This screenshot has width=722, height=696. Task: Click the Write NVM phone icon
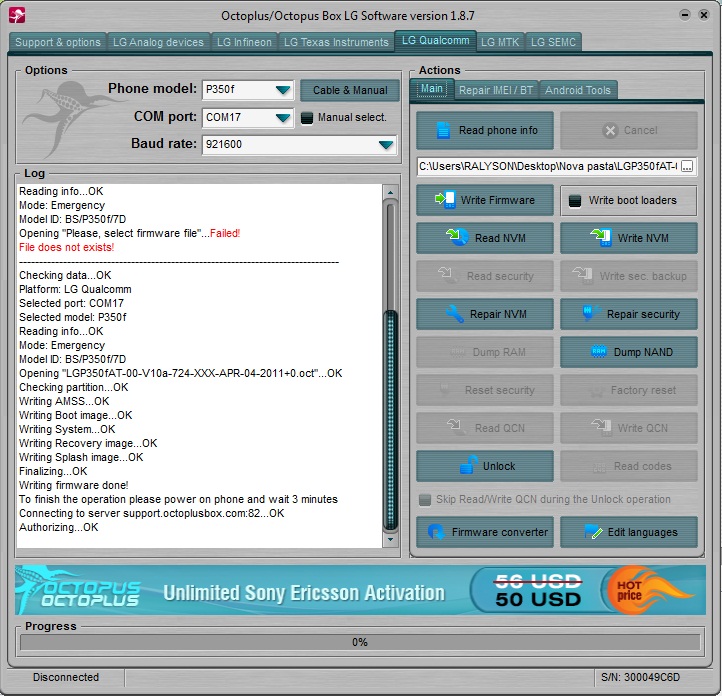[x=601, y=238]
